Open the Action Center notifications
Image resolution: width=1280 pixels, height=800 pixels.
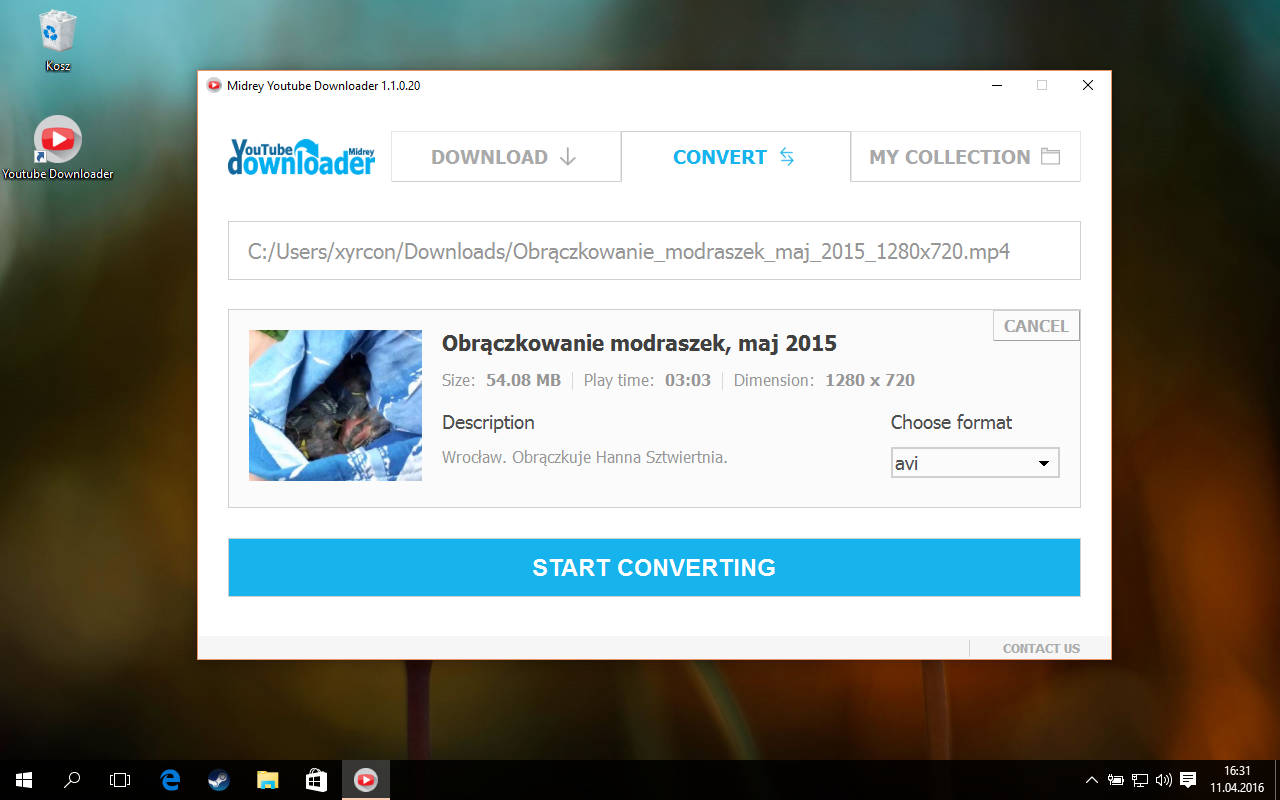click(1188, 780)
